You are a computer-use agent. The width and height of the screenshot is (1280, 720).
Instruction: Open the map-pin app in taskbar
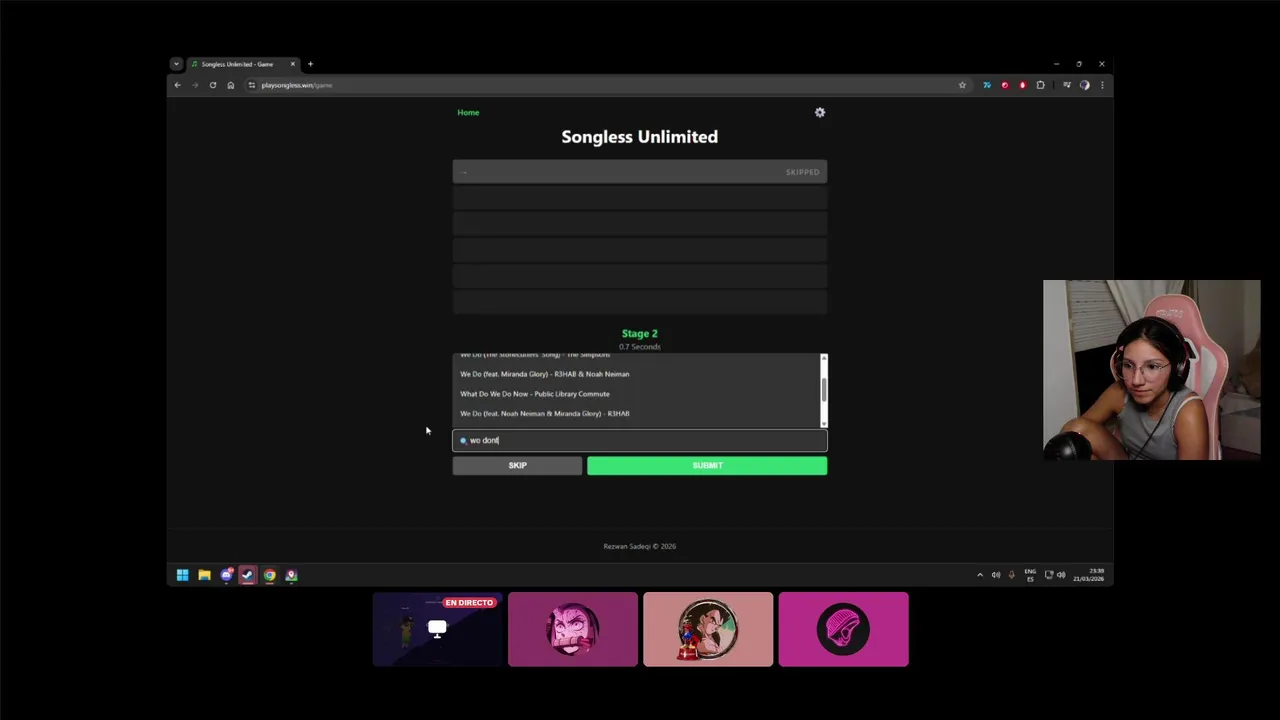click(x=291, y=575)
